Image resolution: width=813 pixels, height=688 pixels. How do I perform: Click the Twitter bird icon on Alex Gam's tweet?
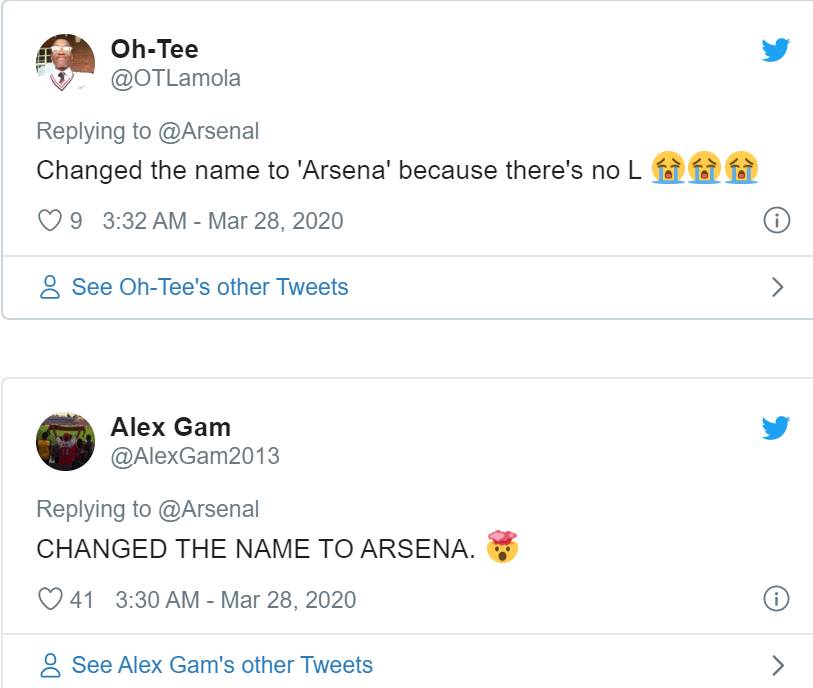point(776,428)
